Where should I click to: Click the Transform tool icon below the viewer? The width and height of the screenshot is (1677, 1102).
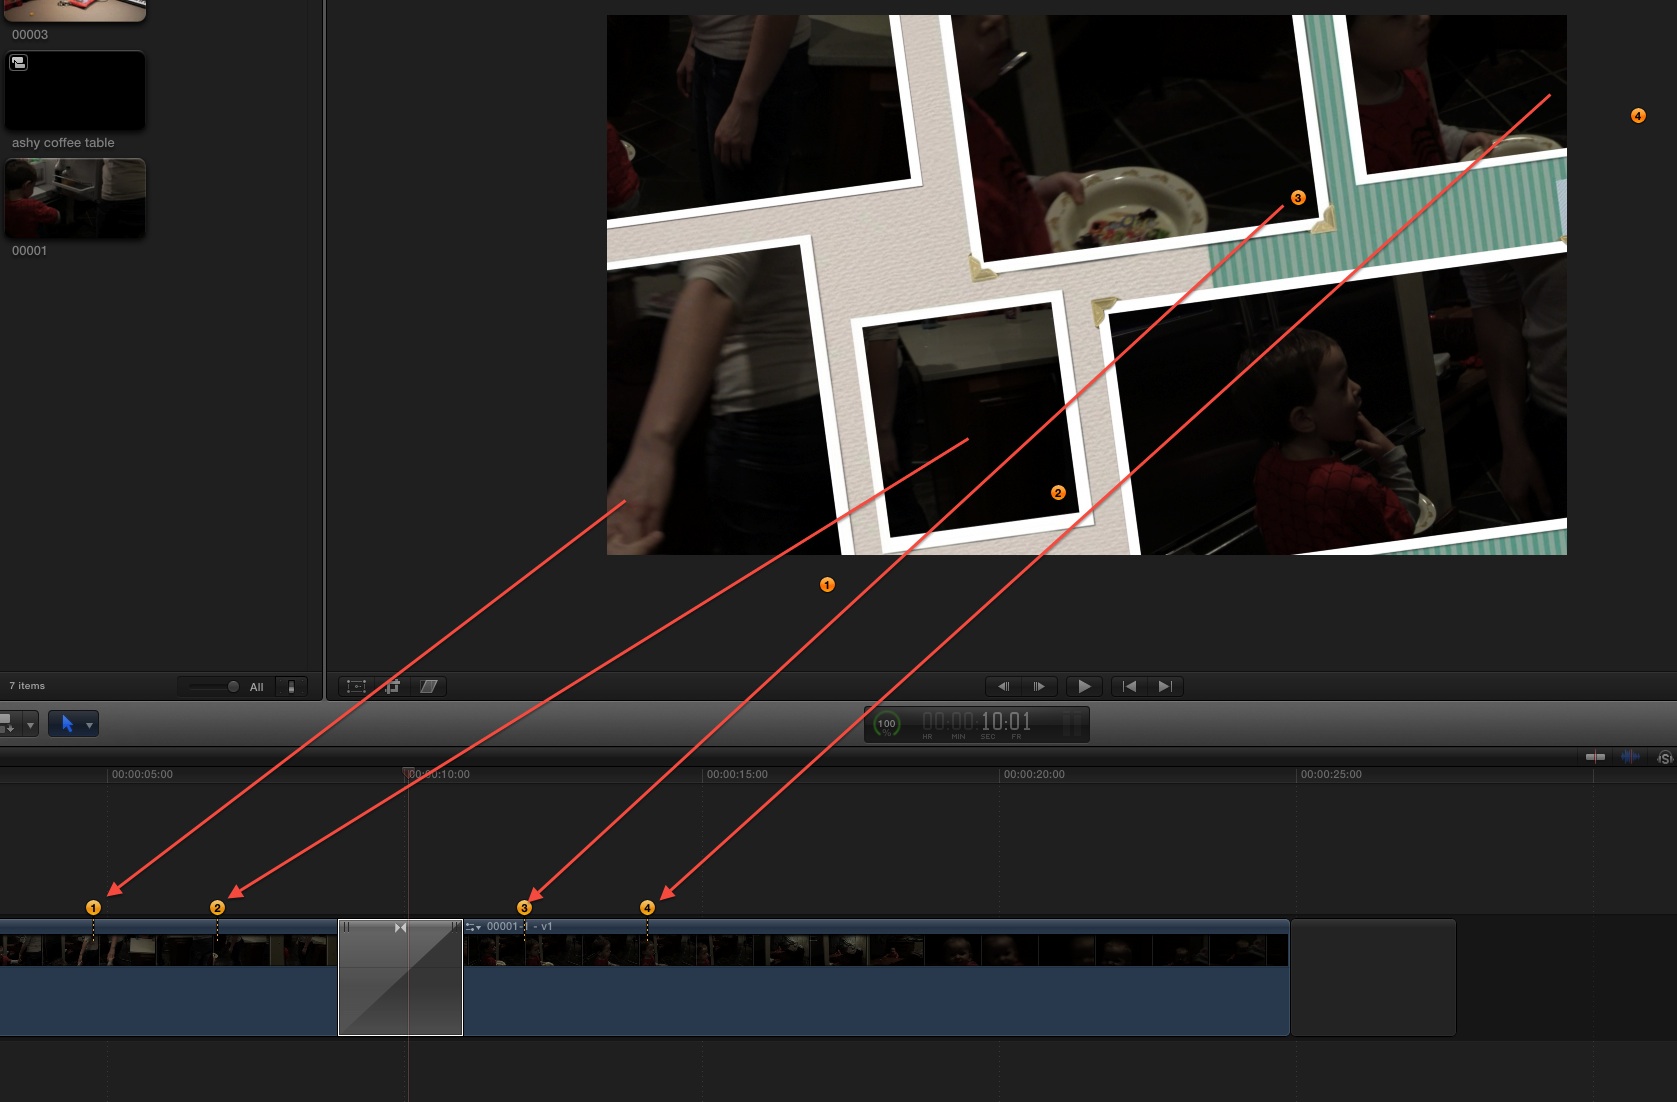[x=356, y=686]
